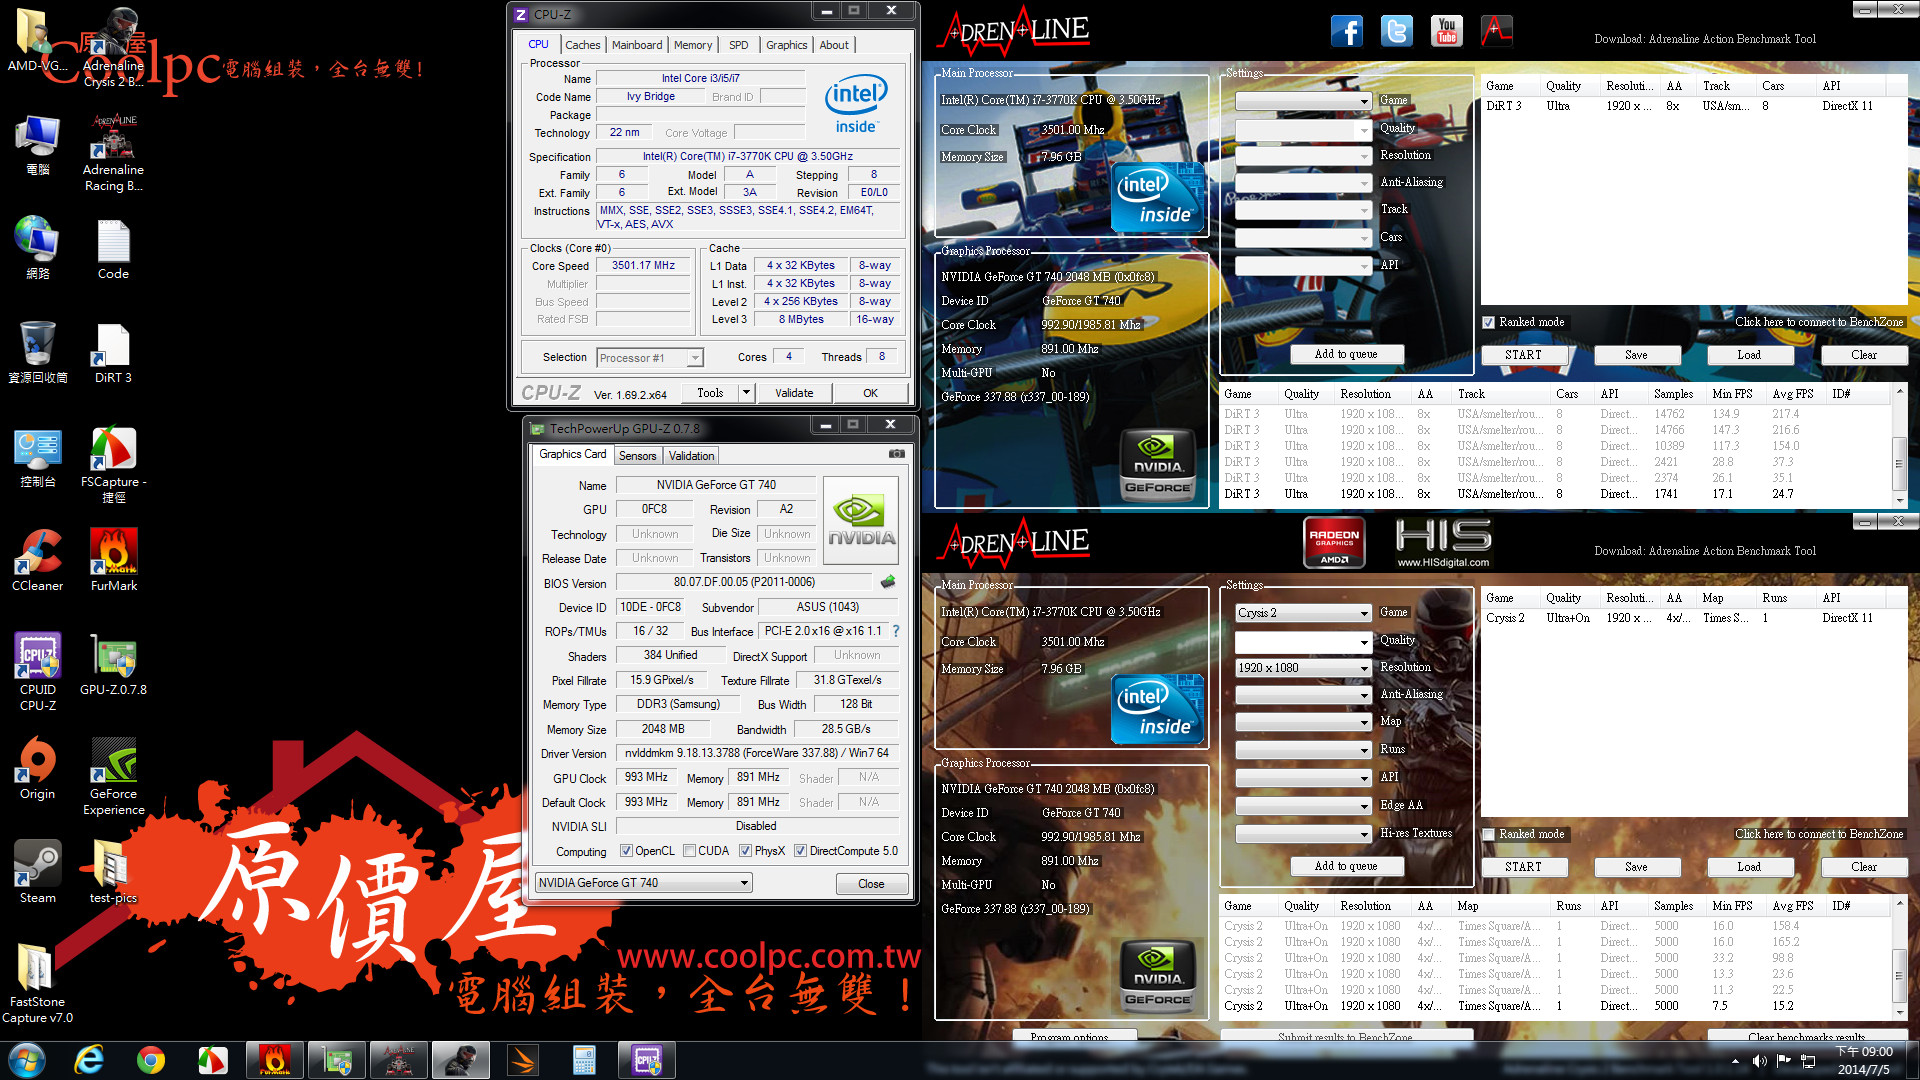Click the GPU-Z screenshot camera icon

(897, 454)
